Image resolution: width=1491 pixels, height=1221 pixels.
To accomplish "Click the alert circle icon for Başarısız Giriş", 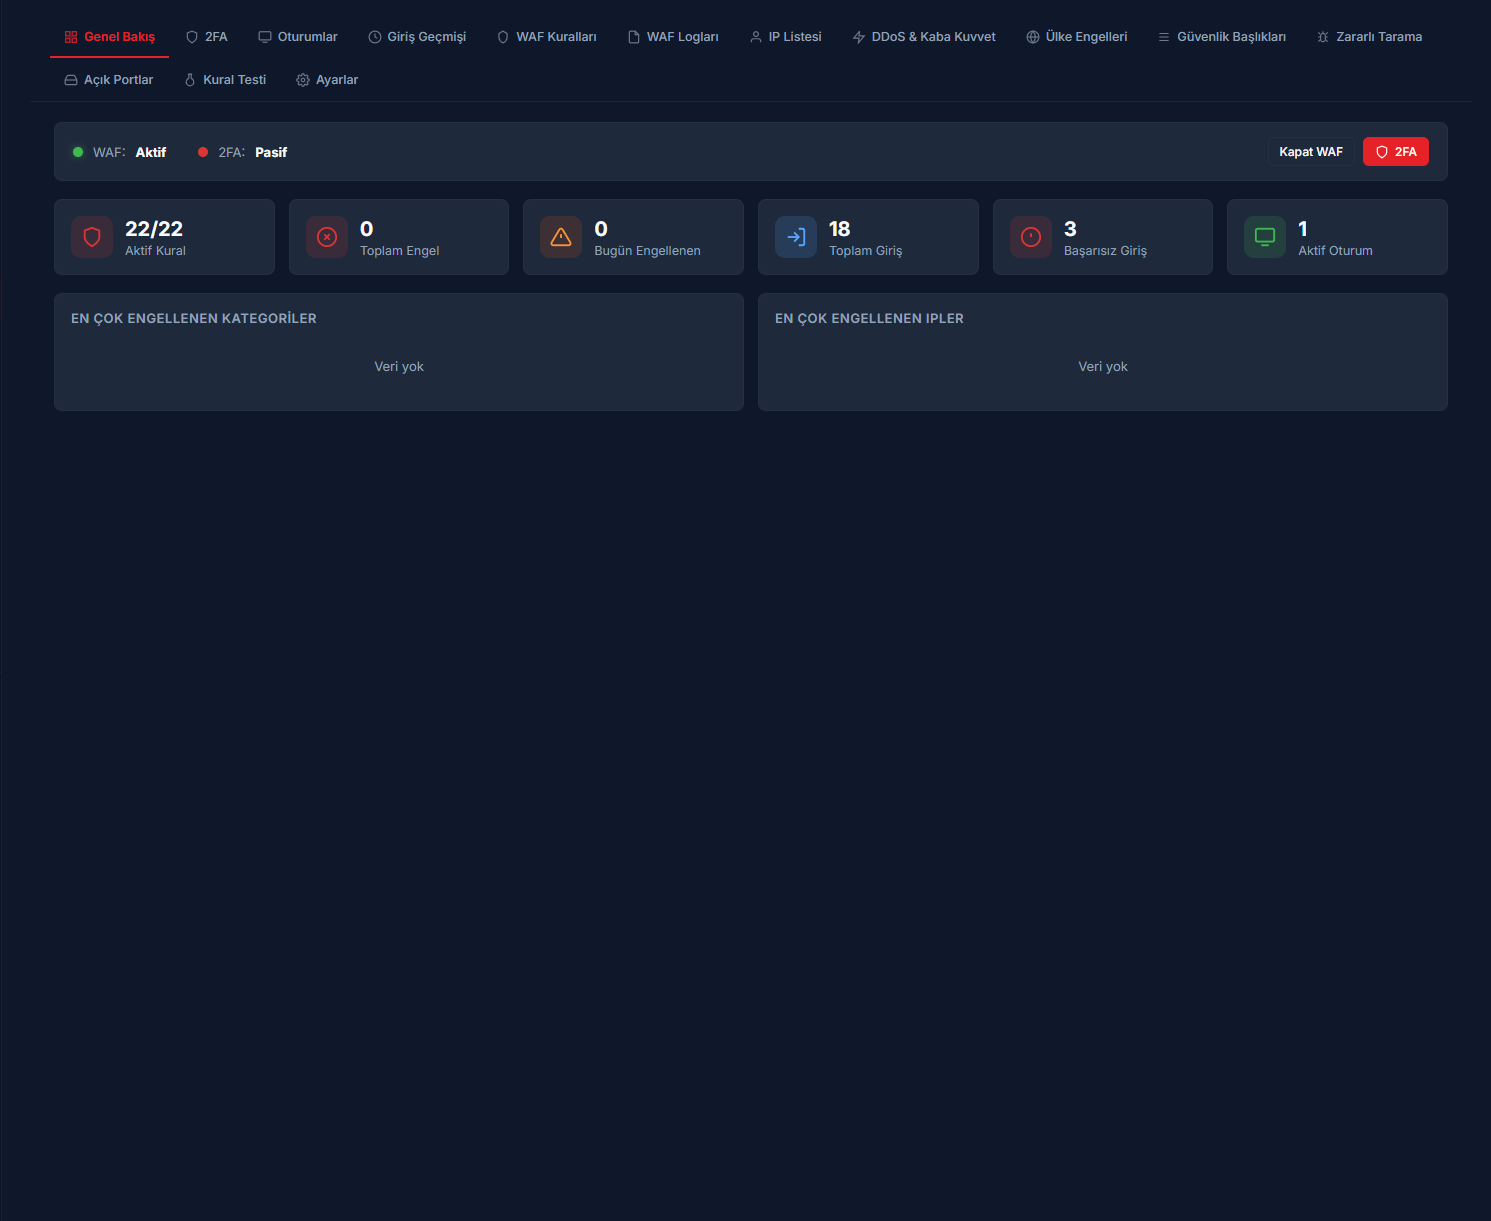I will click(x=1031, y=237).
